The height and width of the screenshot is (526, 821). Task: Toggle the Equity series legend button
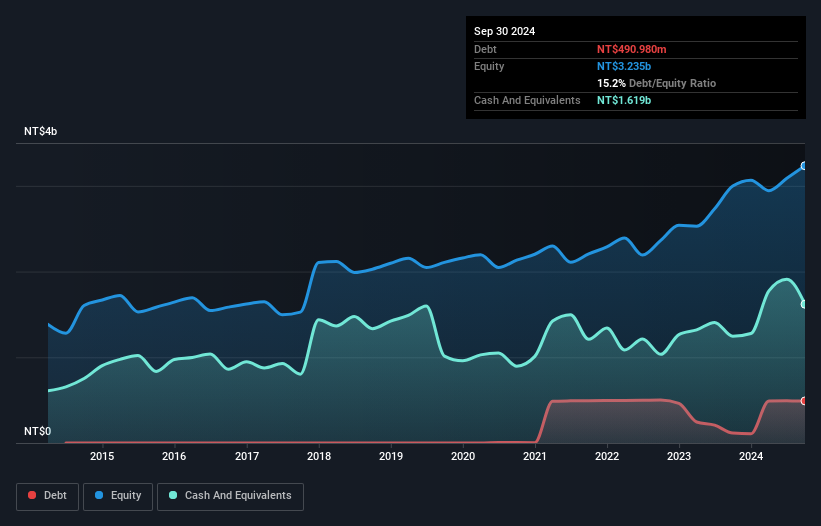[x=118, y=496]
